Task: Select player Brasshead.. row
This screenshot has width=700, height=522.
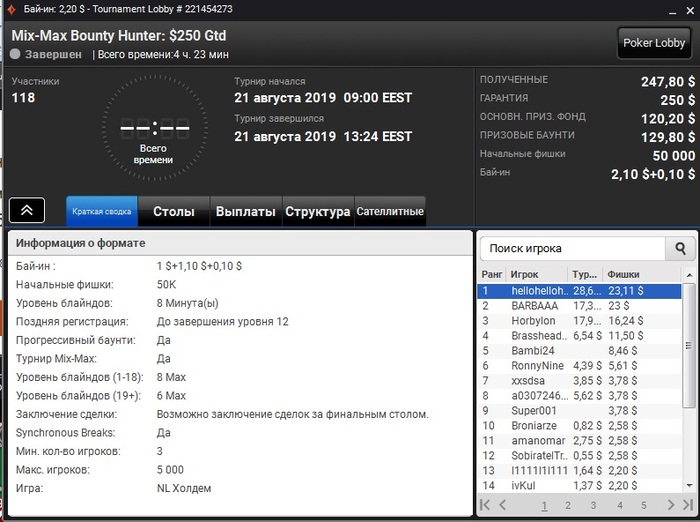Action: 579,336
